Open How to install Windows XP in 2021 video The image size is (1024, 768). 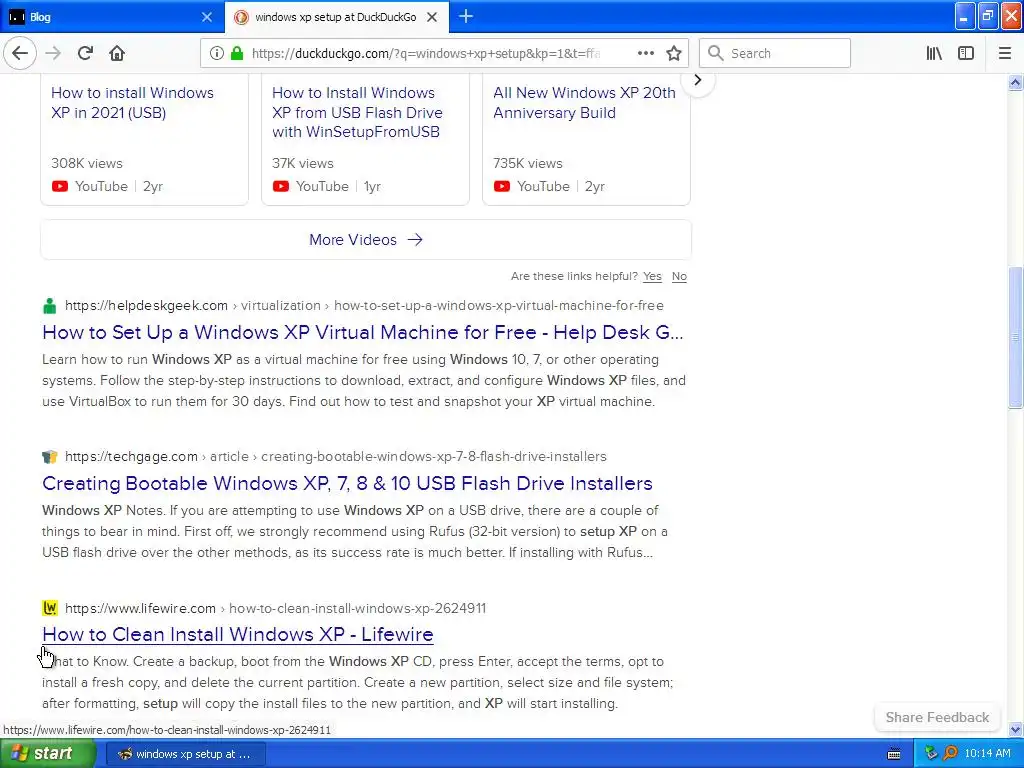pyautogui.click(x=133, y=103)
